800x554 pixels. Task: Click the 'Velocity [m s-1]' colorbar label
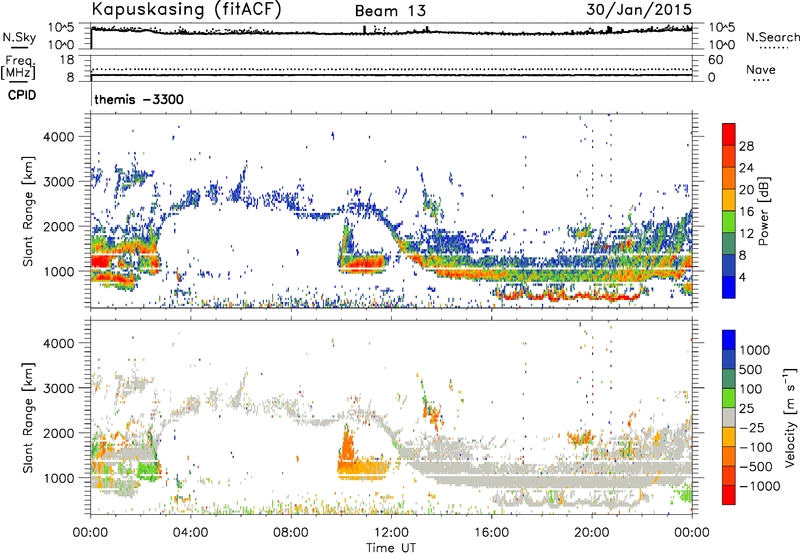click(x=790, y=416)
